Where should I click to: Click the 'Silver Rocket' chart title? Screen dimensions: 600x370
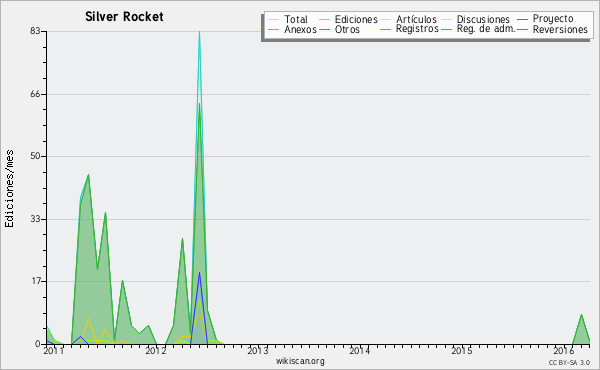pyautogui.click(x=124, y=16)
